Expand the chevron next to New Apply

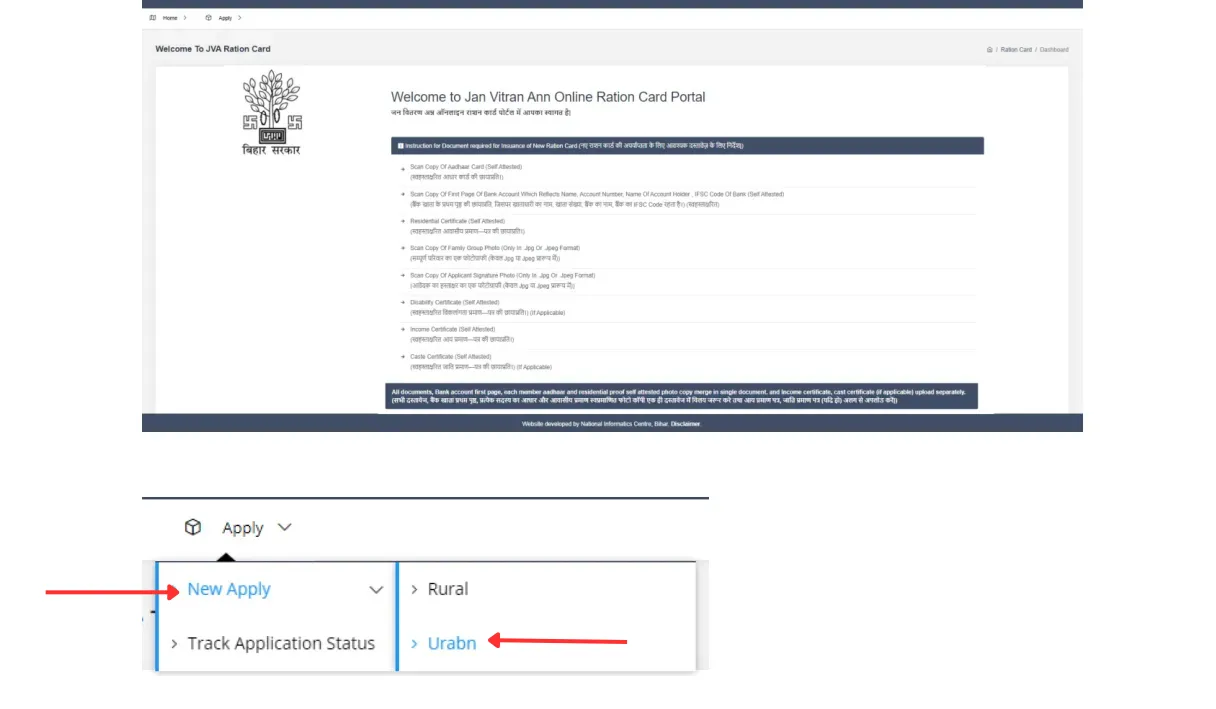point(376,590)
